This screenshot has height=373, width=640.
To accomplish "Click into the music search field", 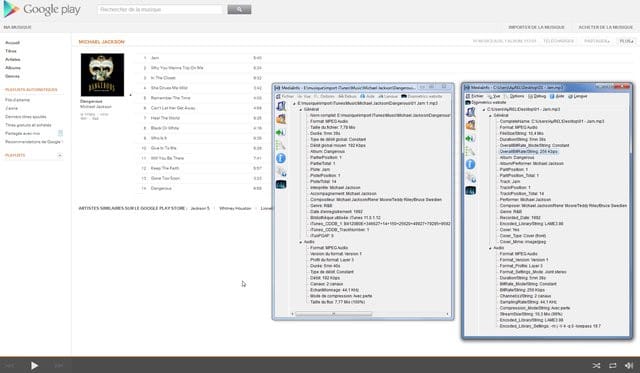I will (160, 9).
